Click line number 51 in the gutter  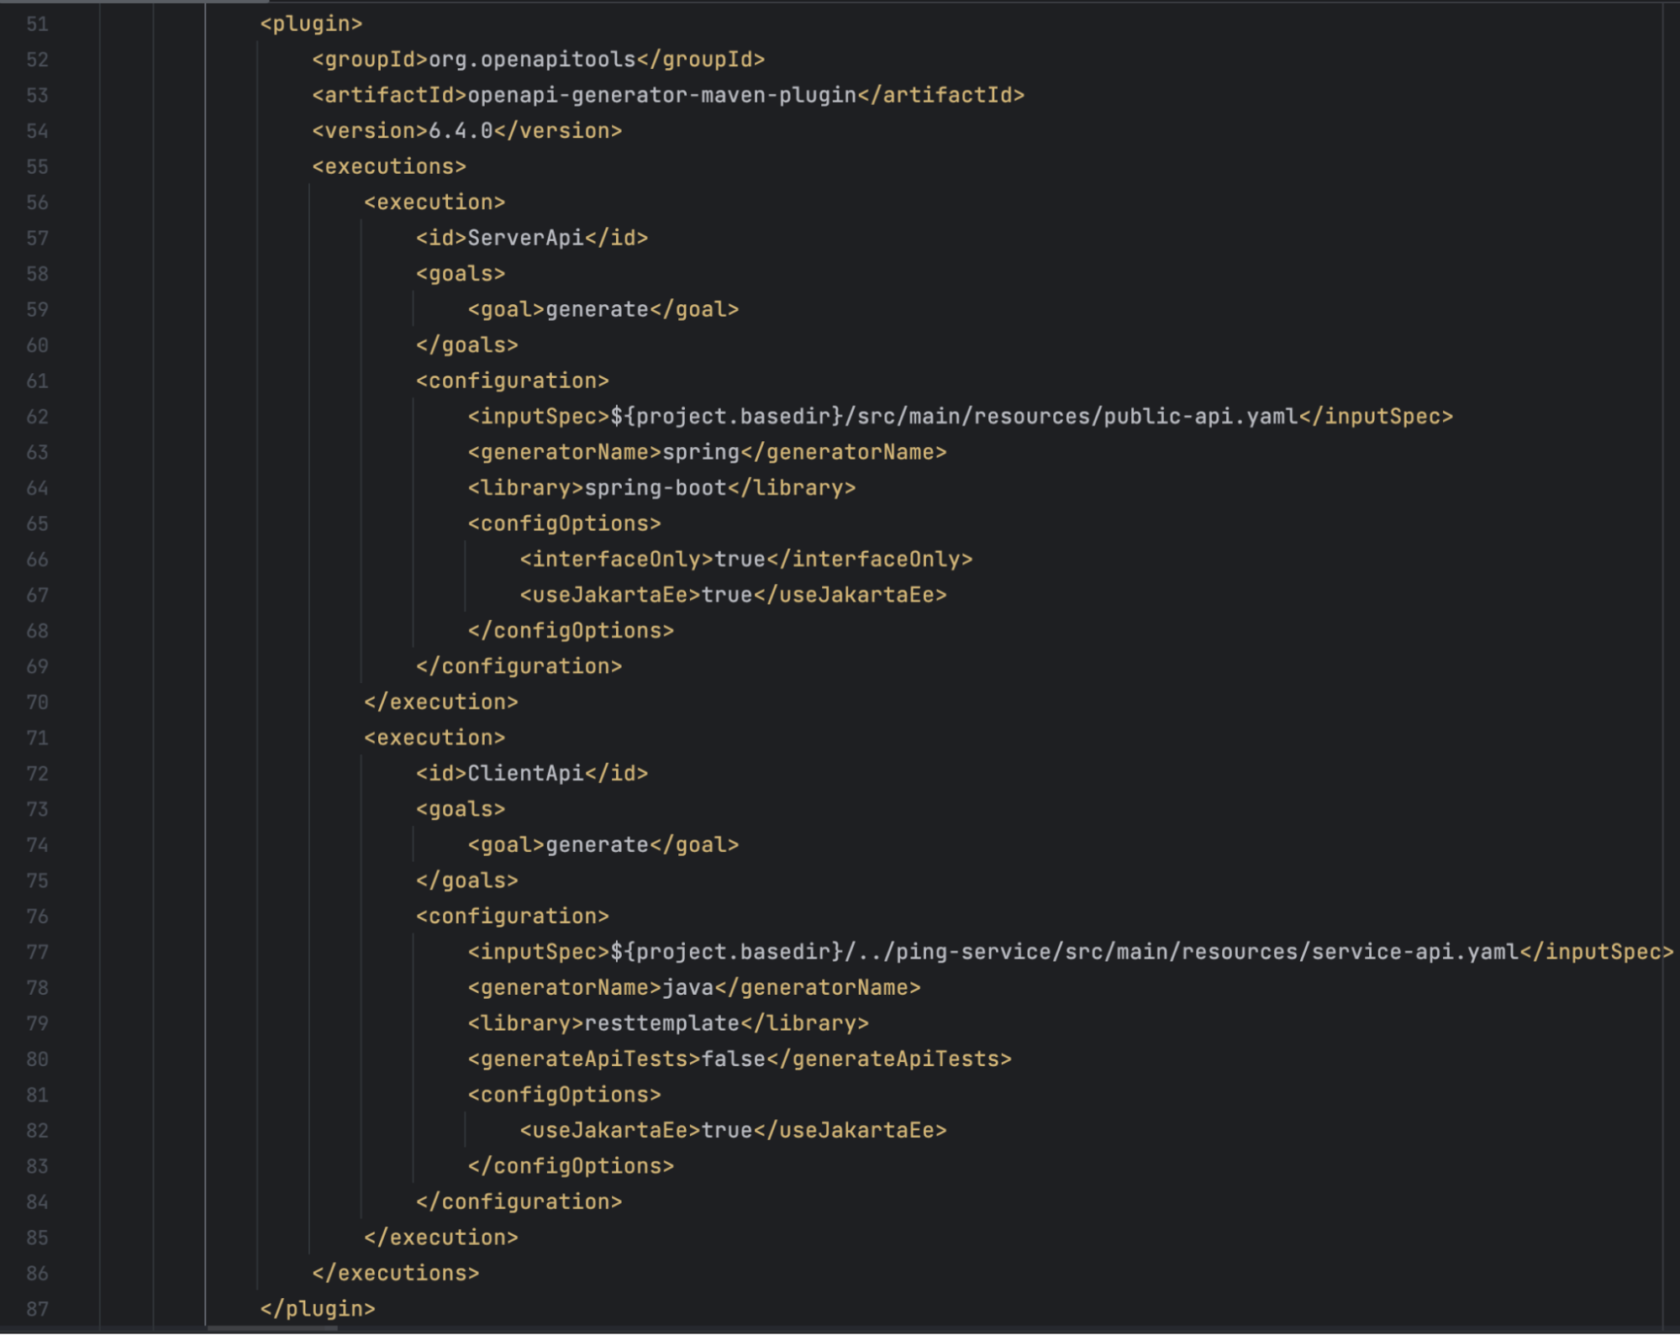coord(38,23)
